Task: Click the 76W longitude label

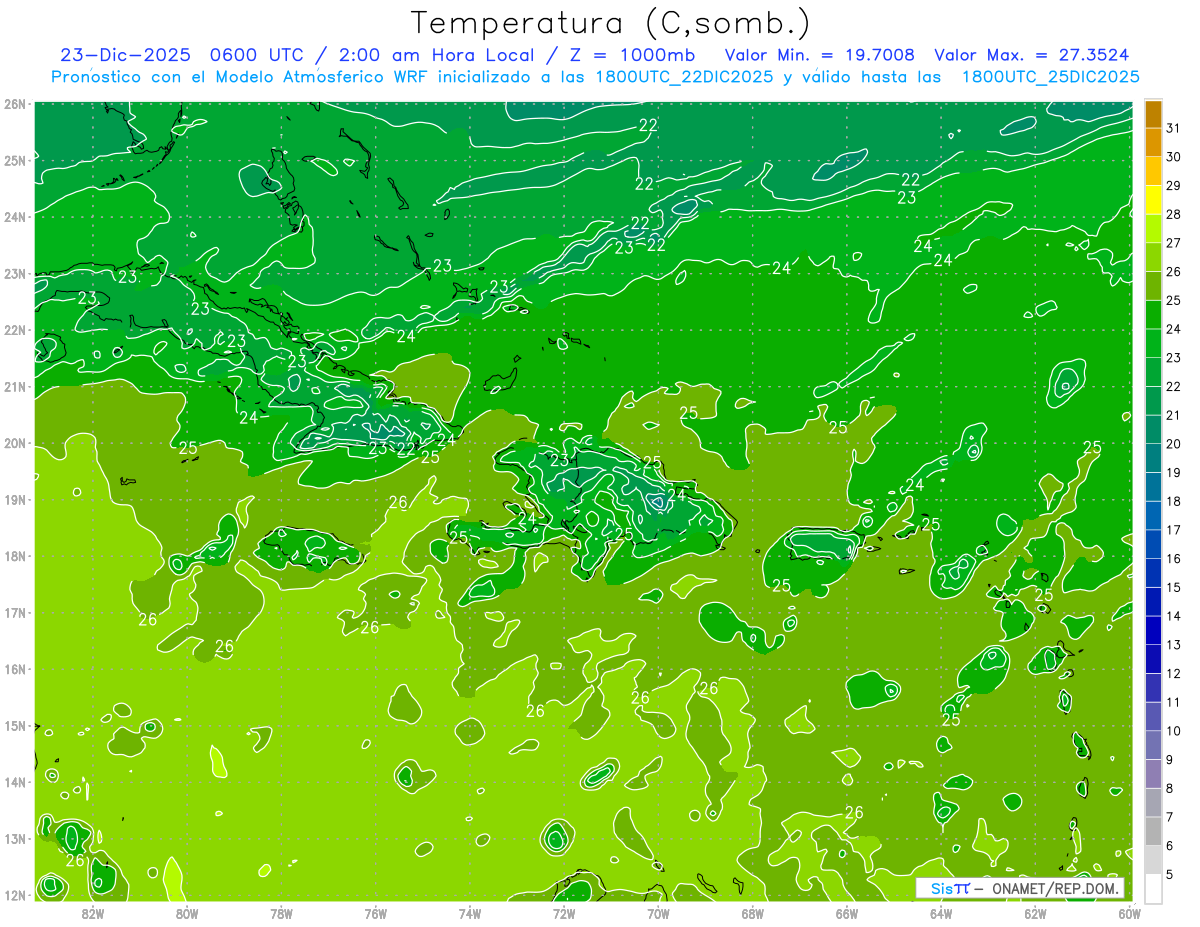Action: pyautogui.click(x=376, y=913)
